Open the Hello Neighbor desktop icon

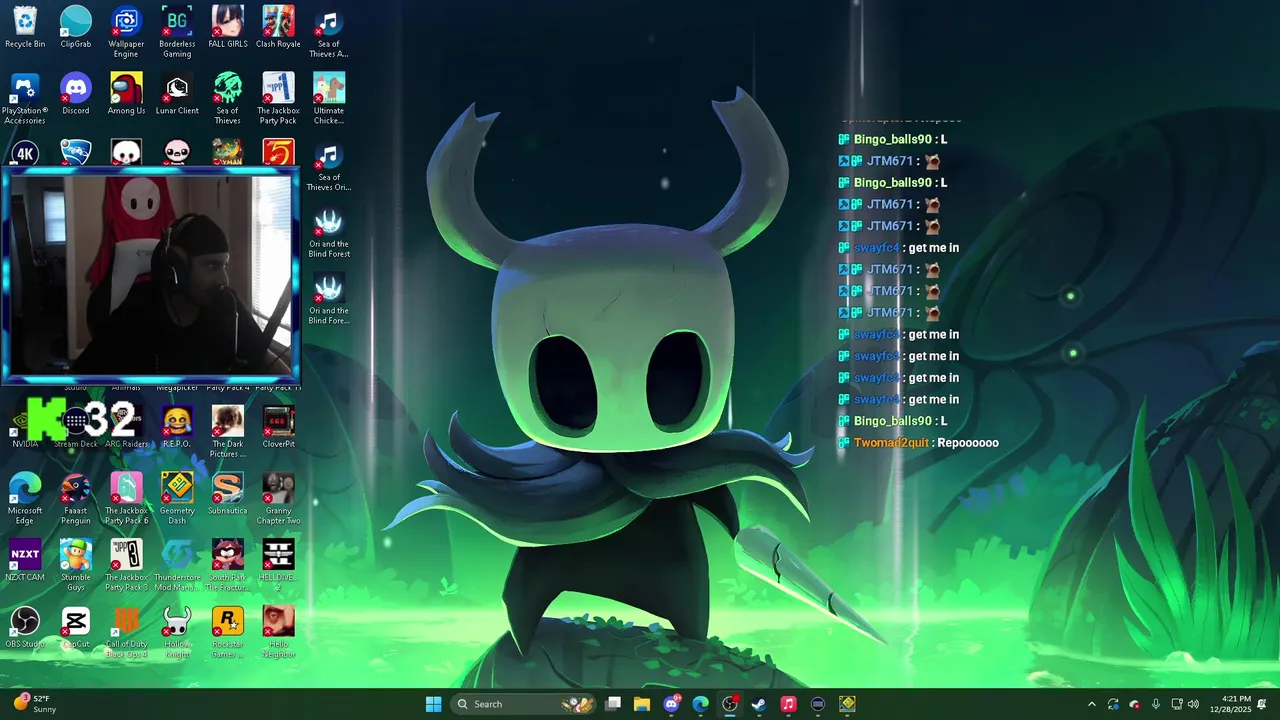point(278,632)
